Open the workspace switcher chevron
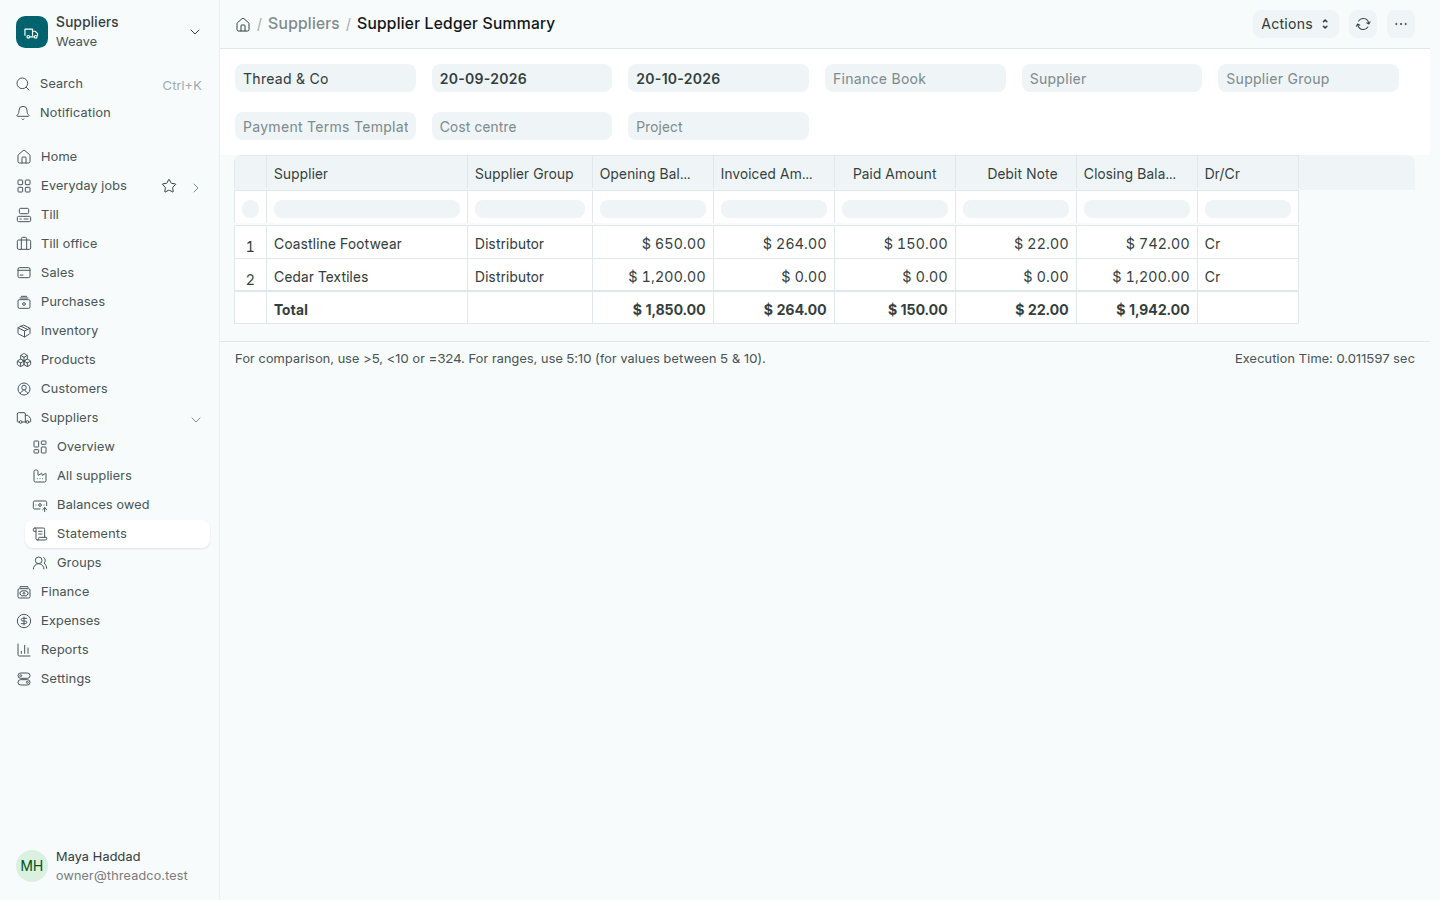1440x900 pixels. click(195, 32)
